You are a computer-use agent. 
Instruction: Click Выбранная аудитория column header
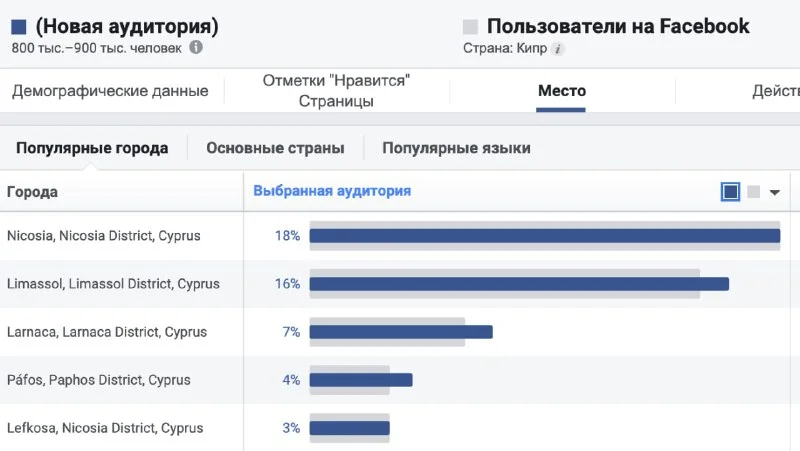pos(332,191)
